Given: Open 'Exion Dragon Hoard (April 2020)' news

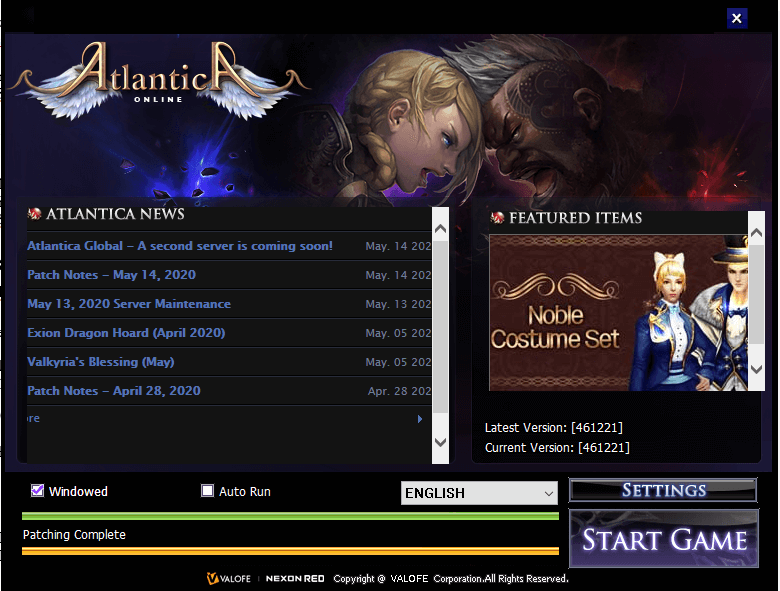Looking at the screenshot, I should [x=126, y=333].
